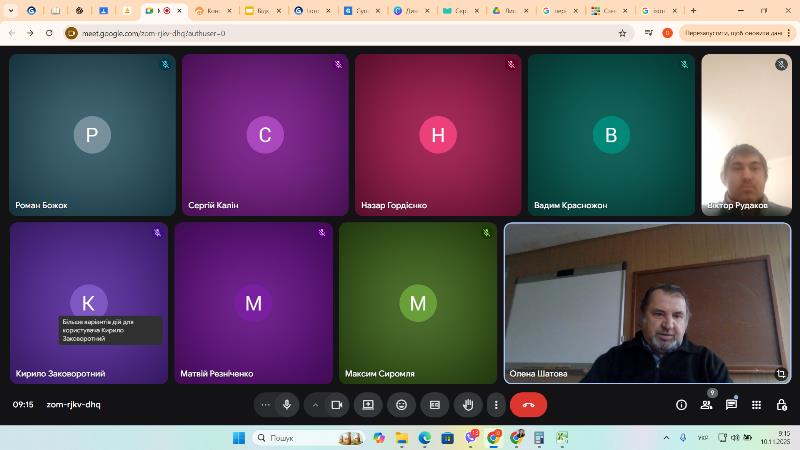Start presenting your screen
This screenshot has height=450, width=800.
(368, 405)
